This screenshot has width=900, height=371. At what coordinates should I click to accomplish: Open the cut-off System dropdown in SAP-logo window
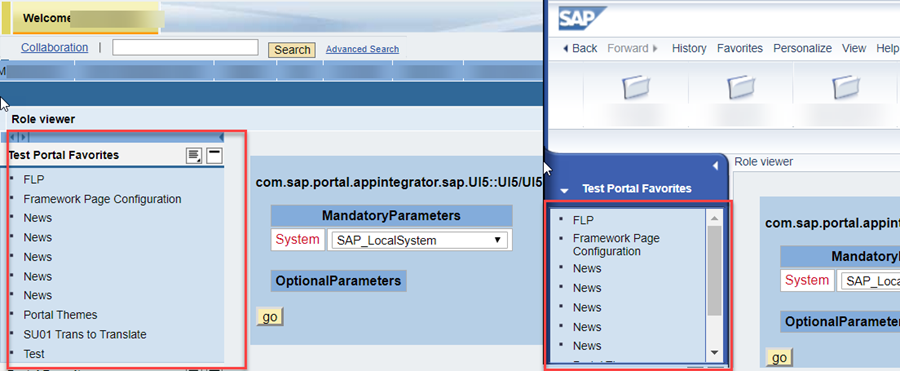tap(870, 281)
